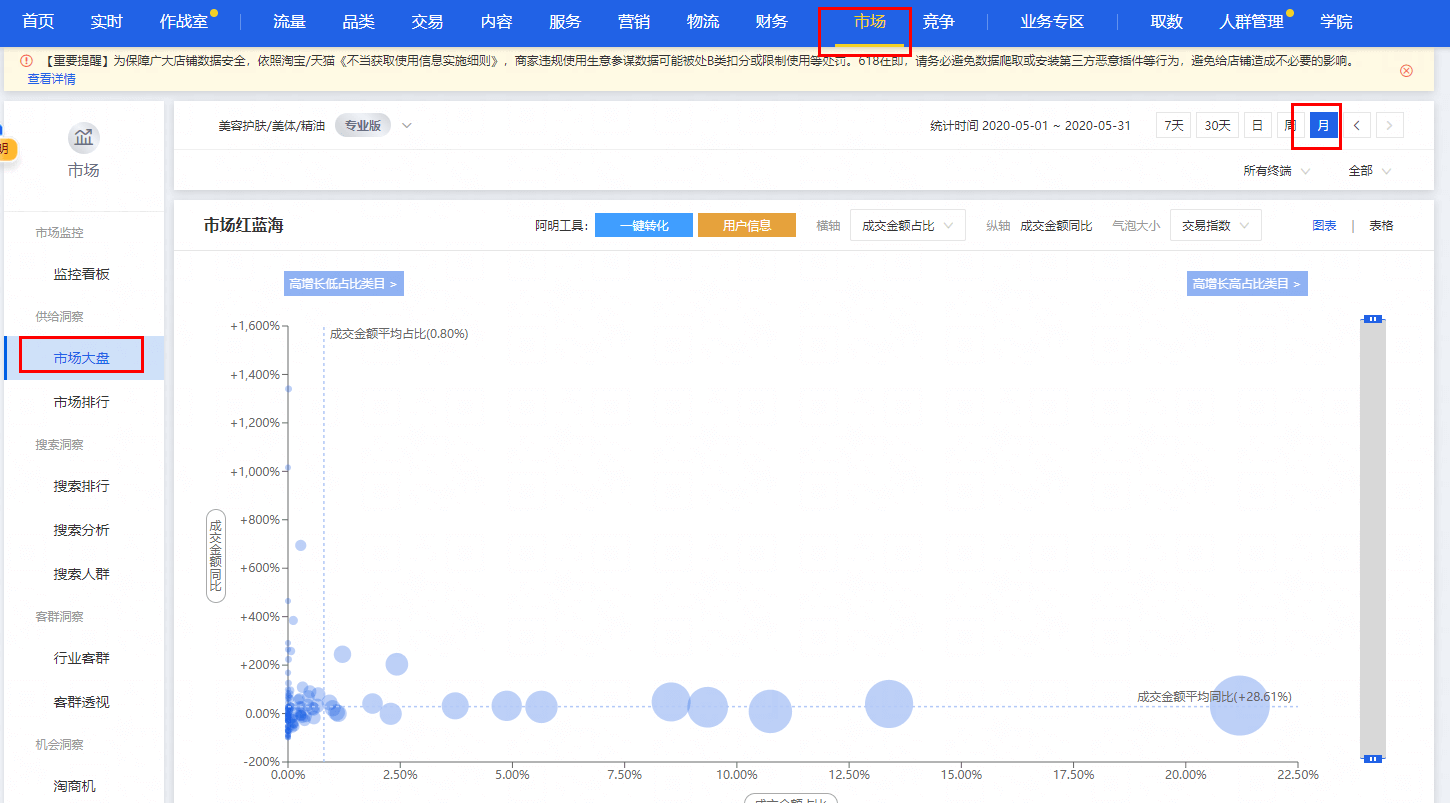
Task: Select the 日 time granularity
Action: 1257,125
